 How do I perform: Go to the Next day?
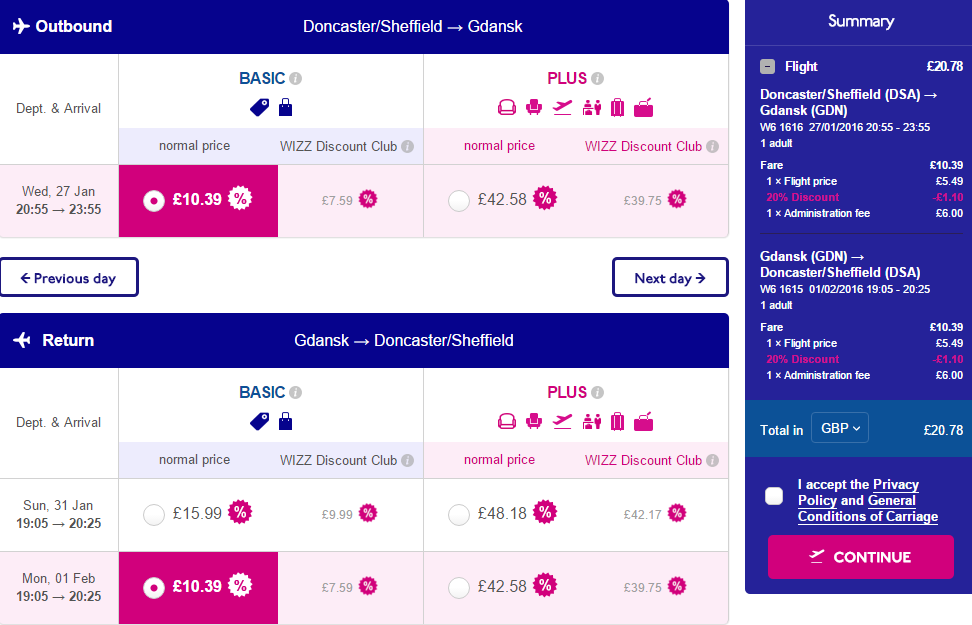(670, 278)
